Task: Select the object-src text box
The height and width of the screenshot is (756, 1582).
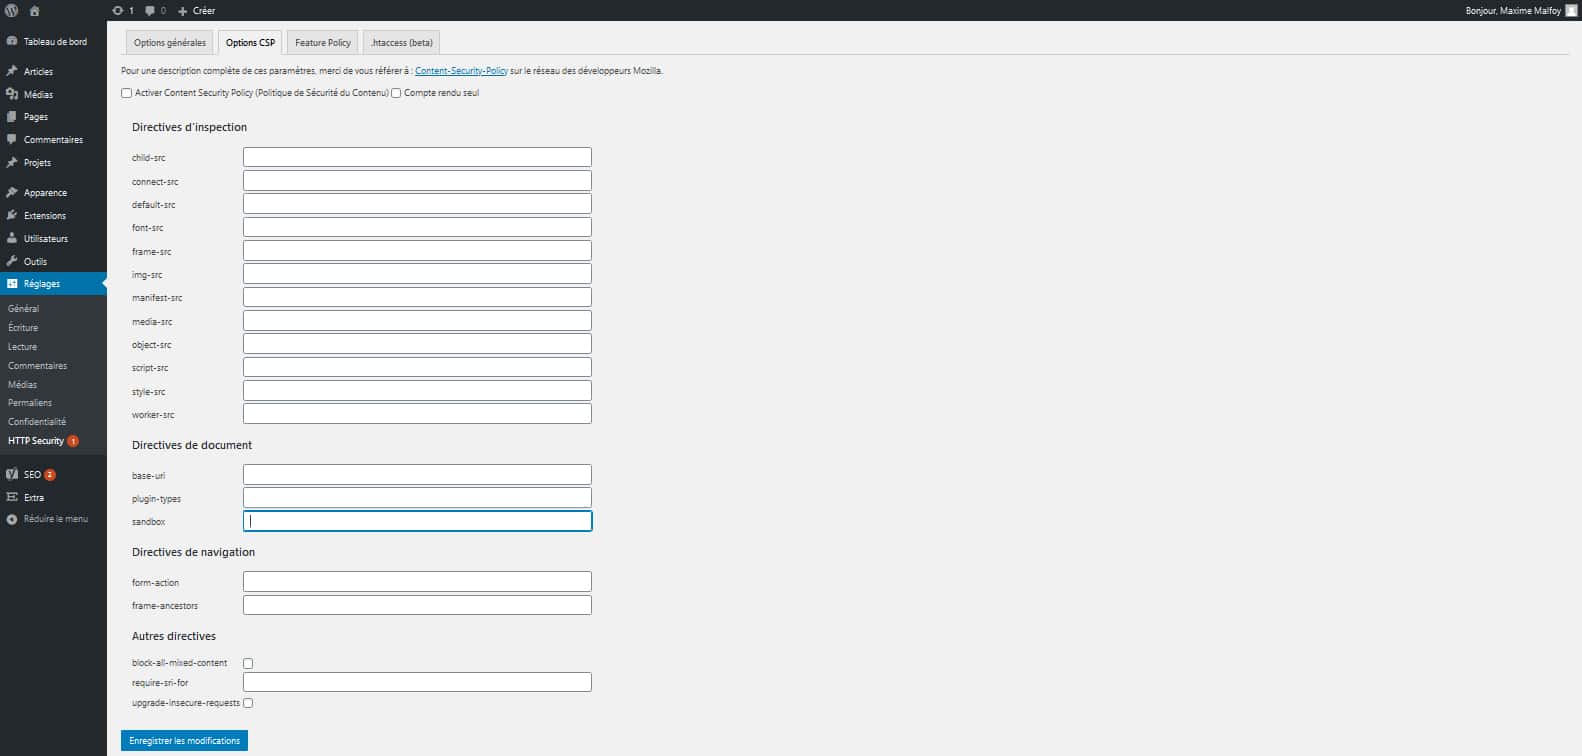Action: pos(417,344)
